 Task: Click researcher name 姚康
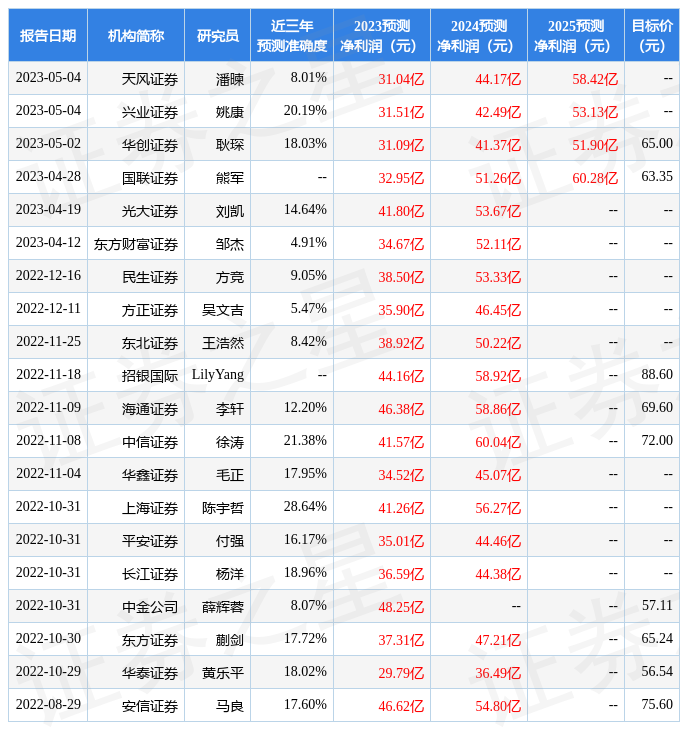click(230, 112)
